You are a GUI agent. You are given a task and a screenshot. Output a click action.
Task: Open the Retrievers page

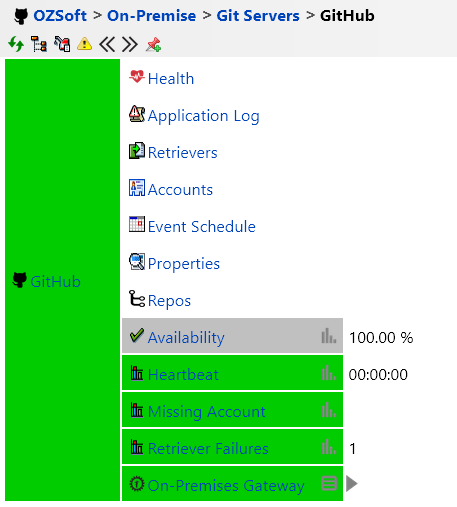click(x=182, y=153)
